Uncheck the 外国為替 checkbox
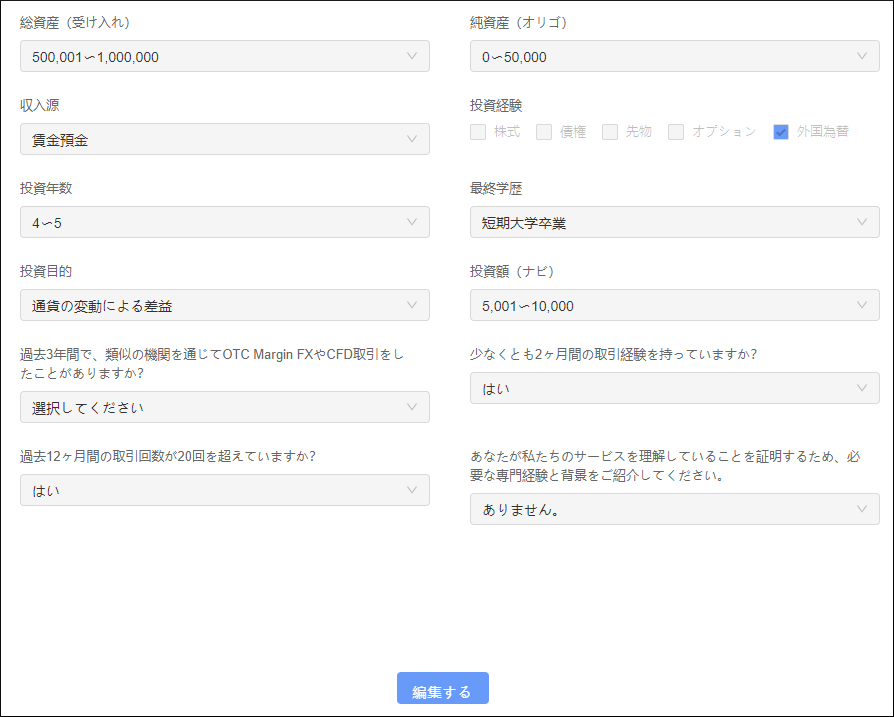Viewport: 894px width, 717px height. [x=781, y=132]
